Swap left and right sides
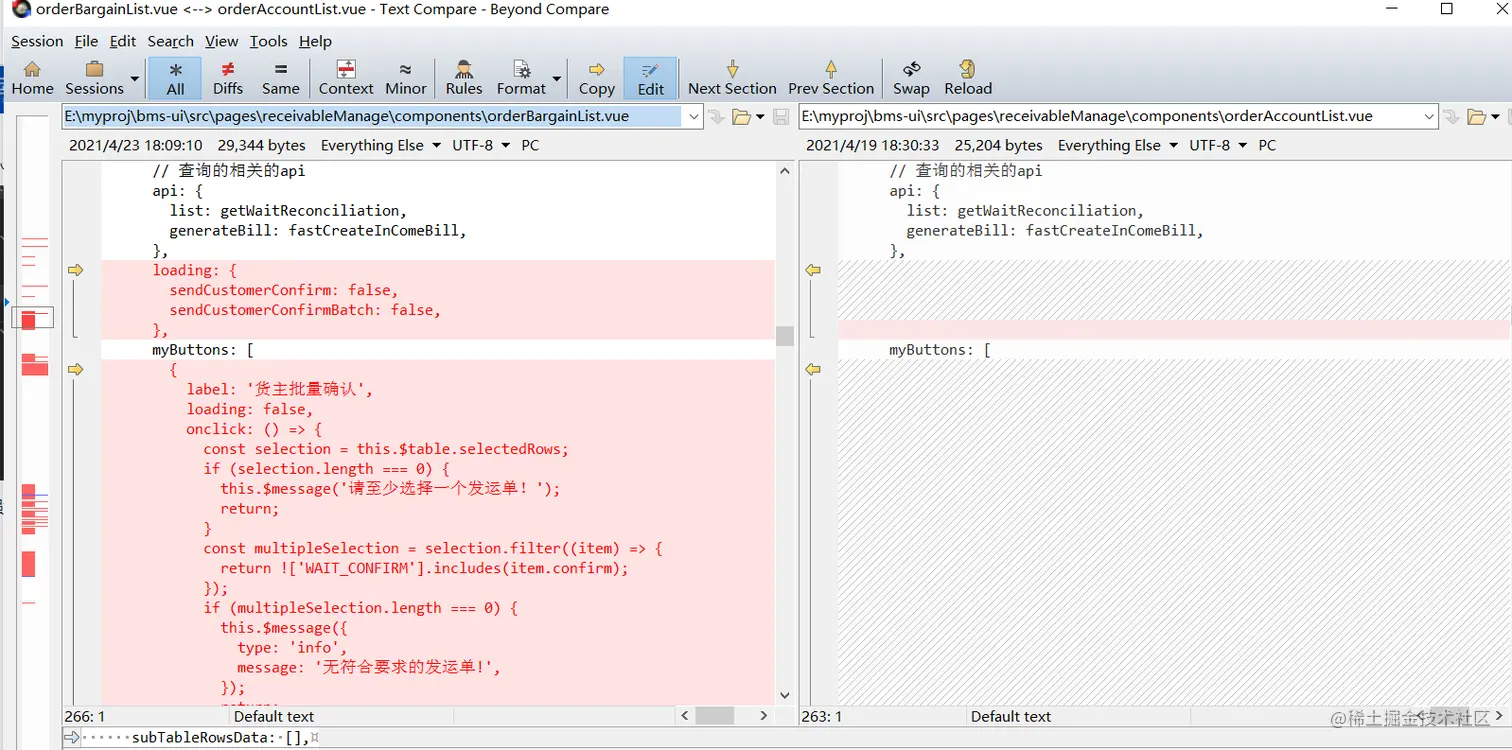Viewport: 1512px width, 750px height. (911, 78)
